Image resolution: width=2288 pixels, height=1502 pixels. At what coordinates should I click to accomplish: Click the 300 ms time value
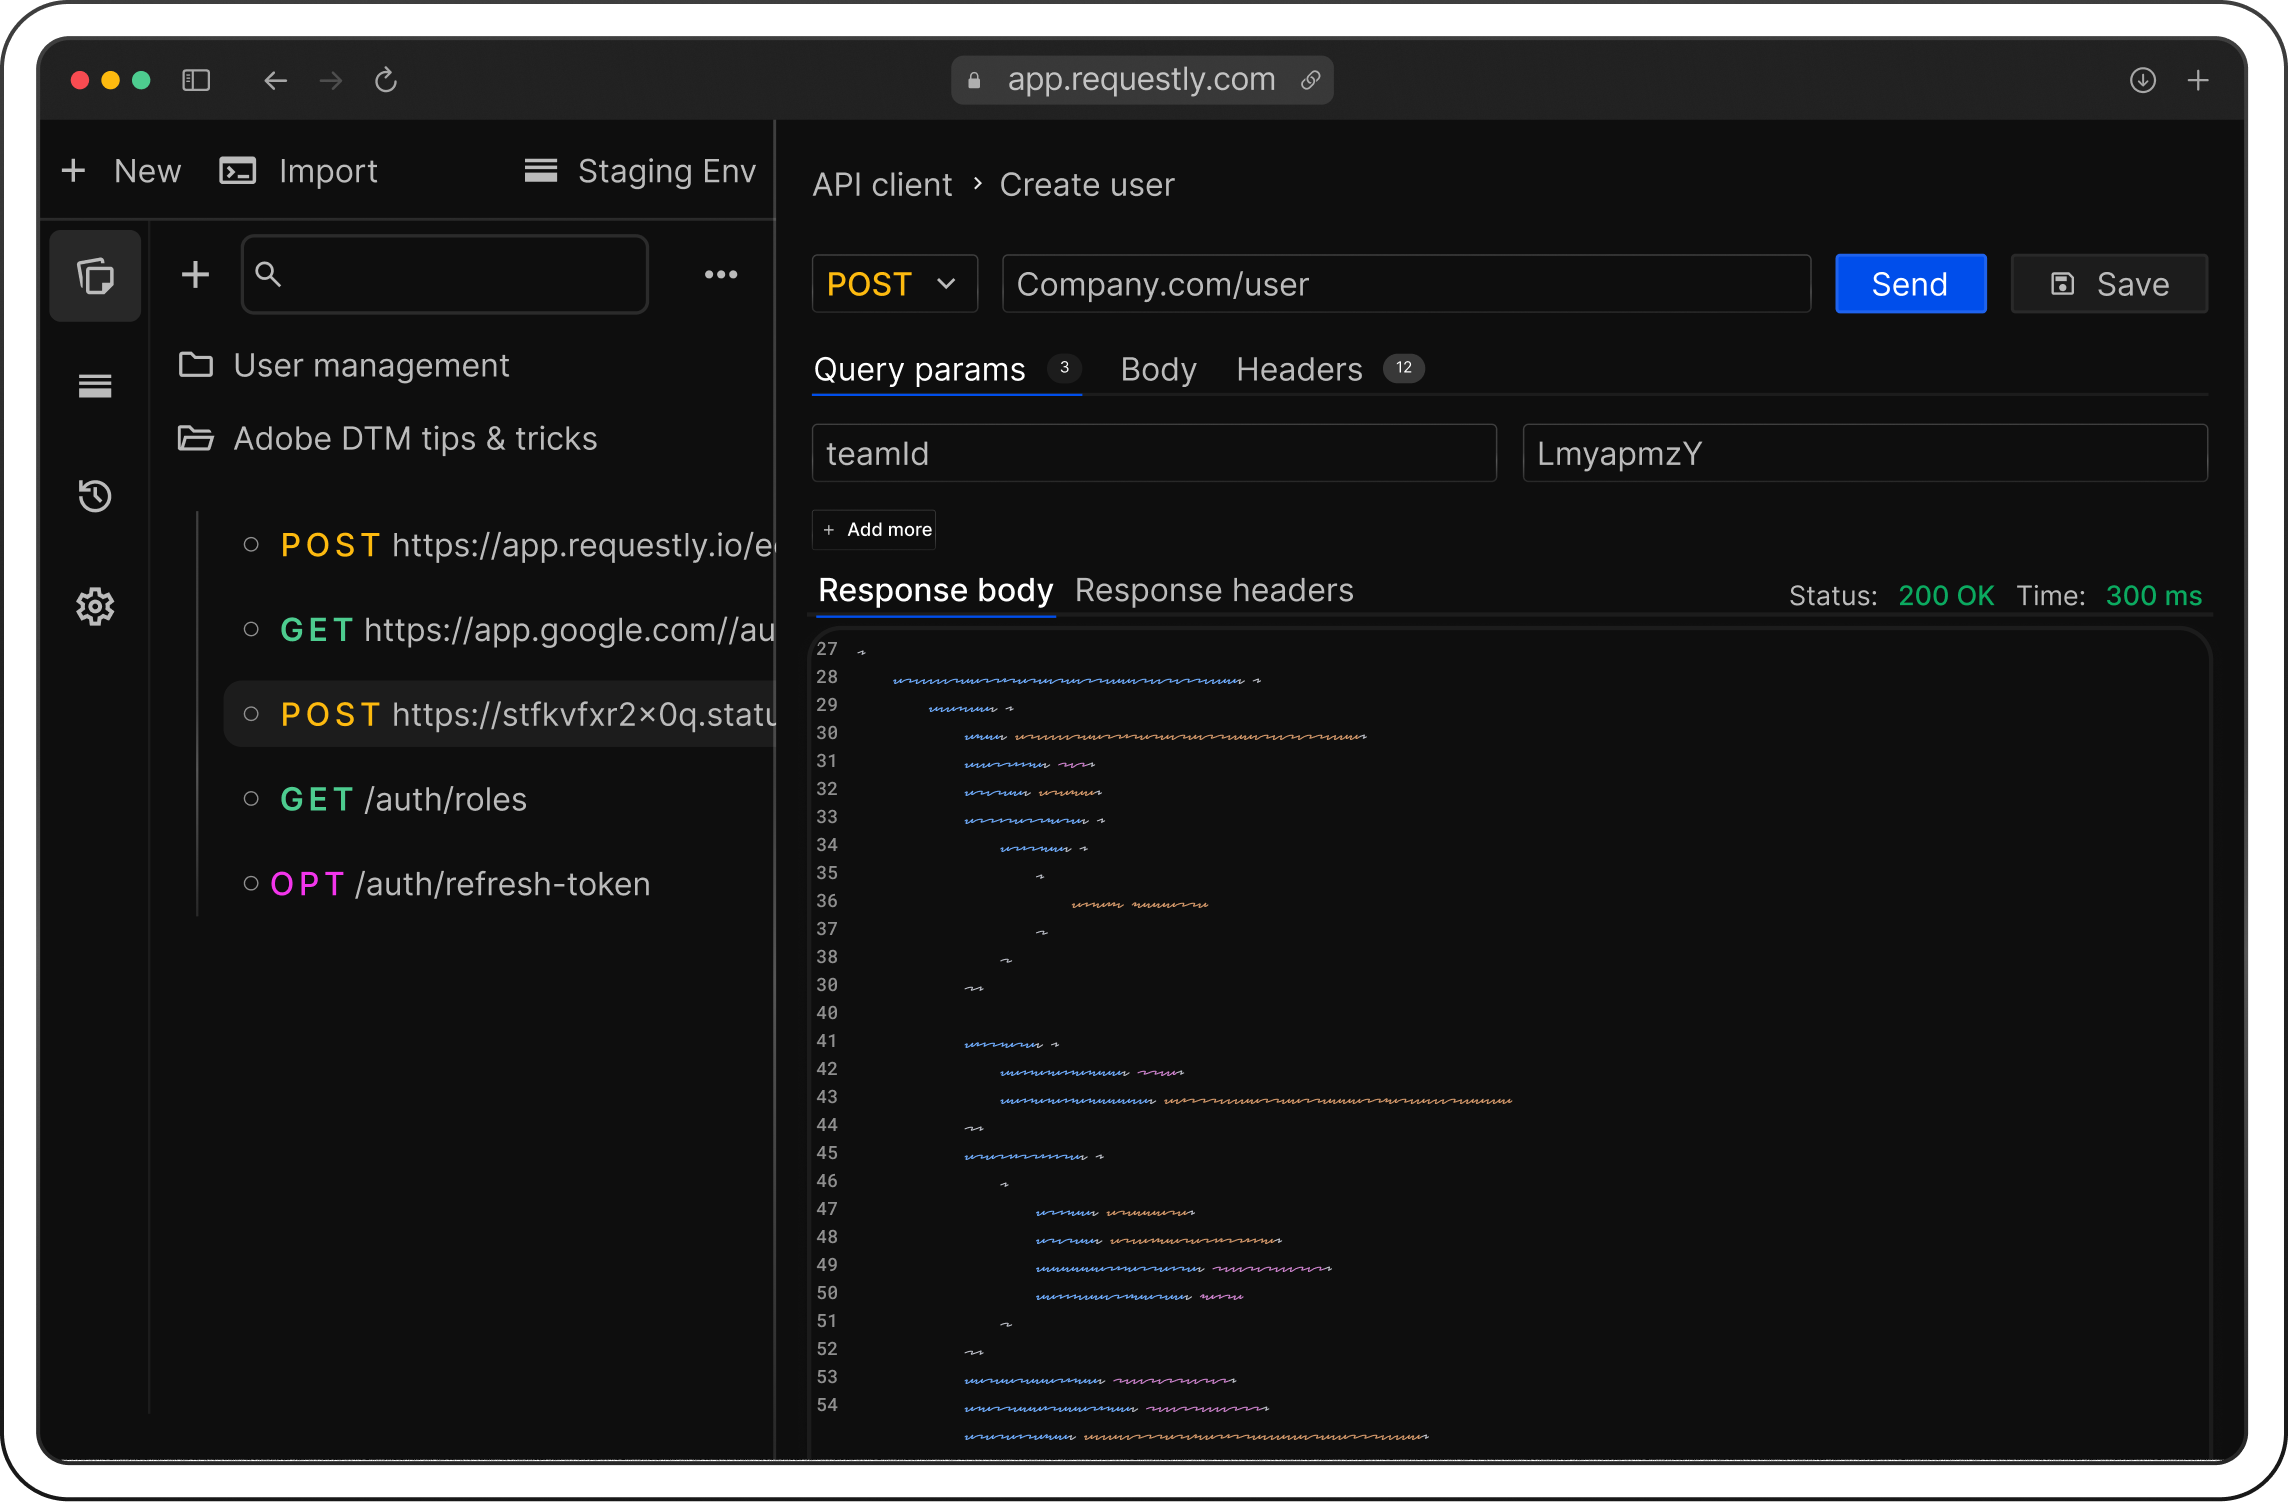[2154, 596]
